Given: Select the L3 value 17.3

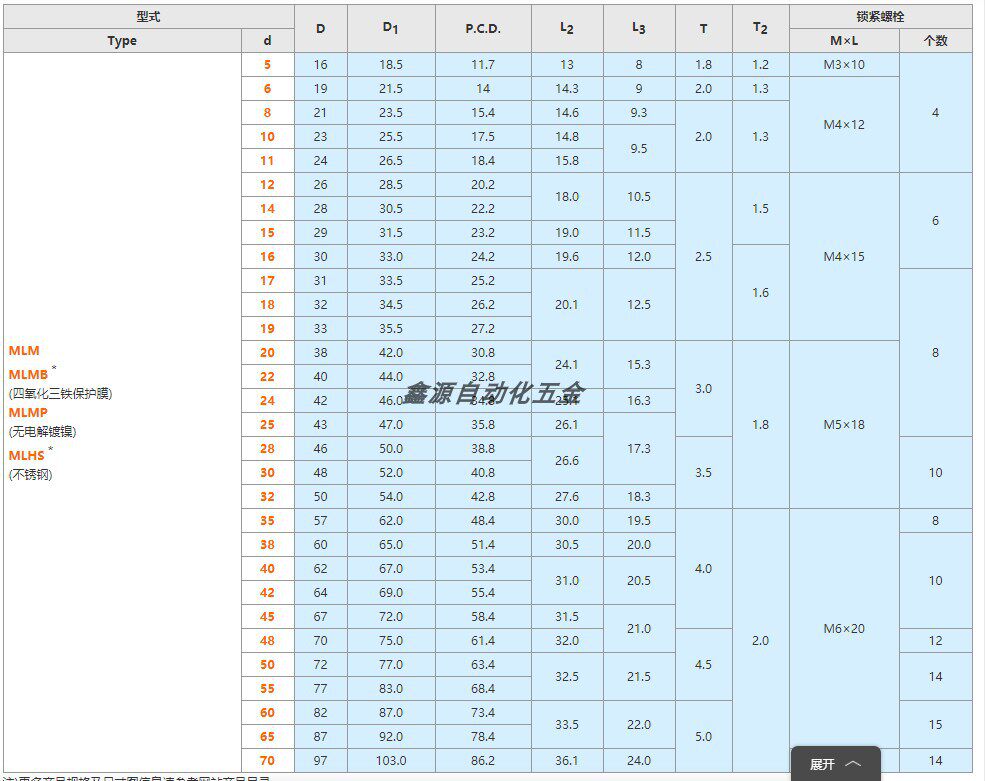Looking at the screenshot, I should [x=639, y=449].
